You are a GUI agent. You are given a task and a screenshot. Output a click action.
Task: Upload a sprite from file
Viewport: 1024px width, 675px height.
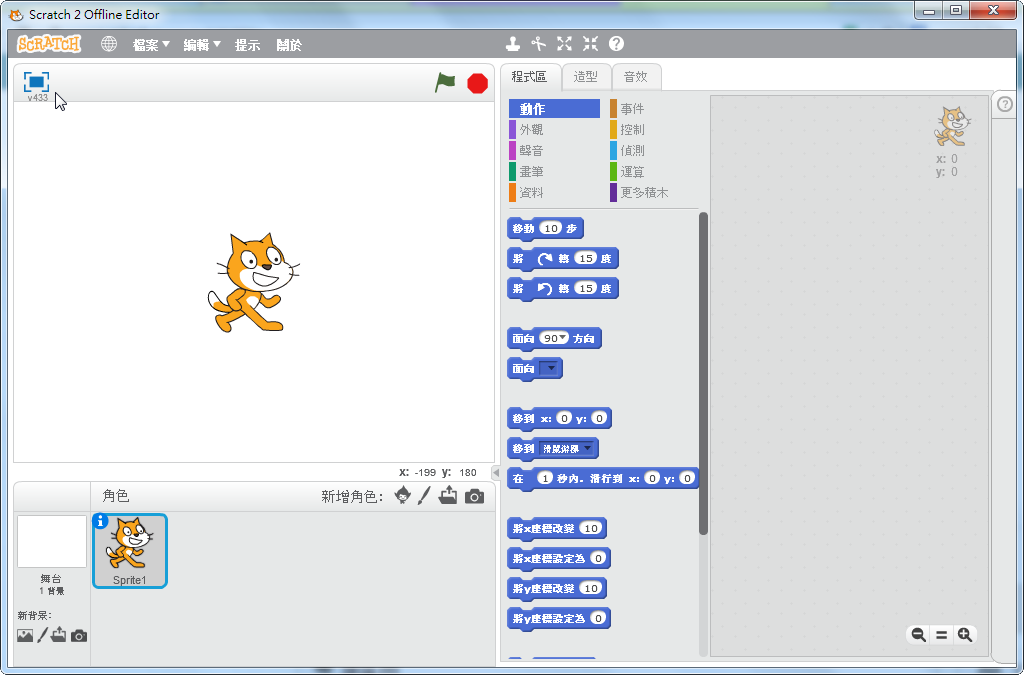pos(448,495)
